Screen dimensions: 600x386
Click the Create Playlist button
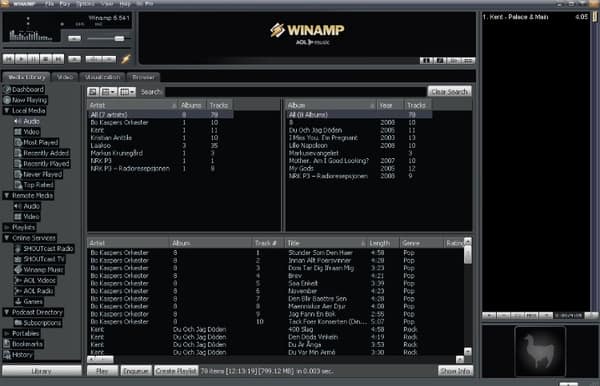176,371
